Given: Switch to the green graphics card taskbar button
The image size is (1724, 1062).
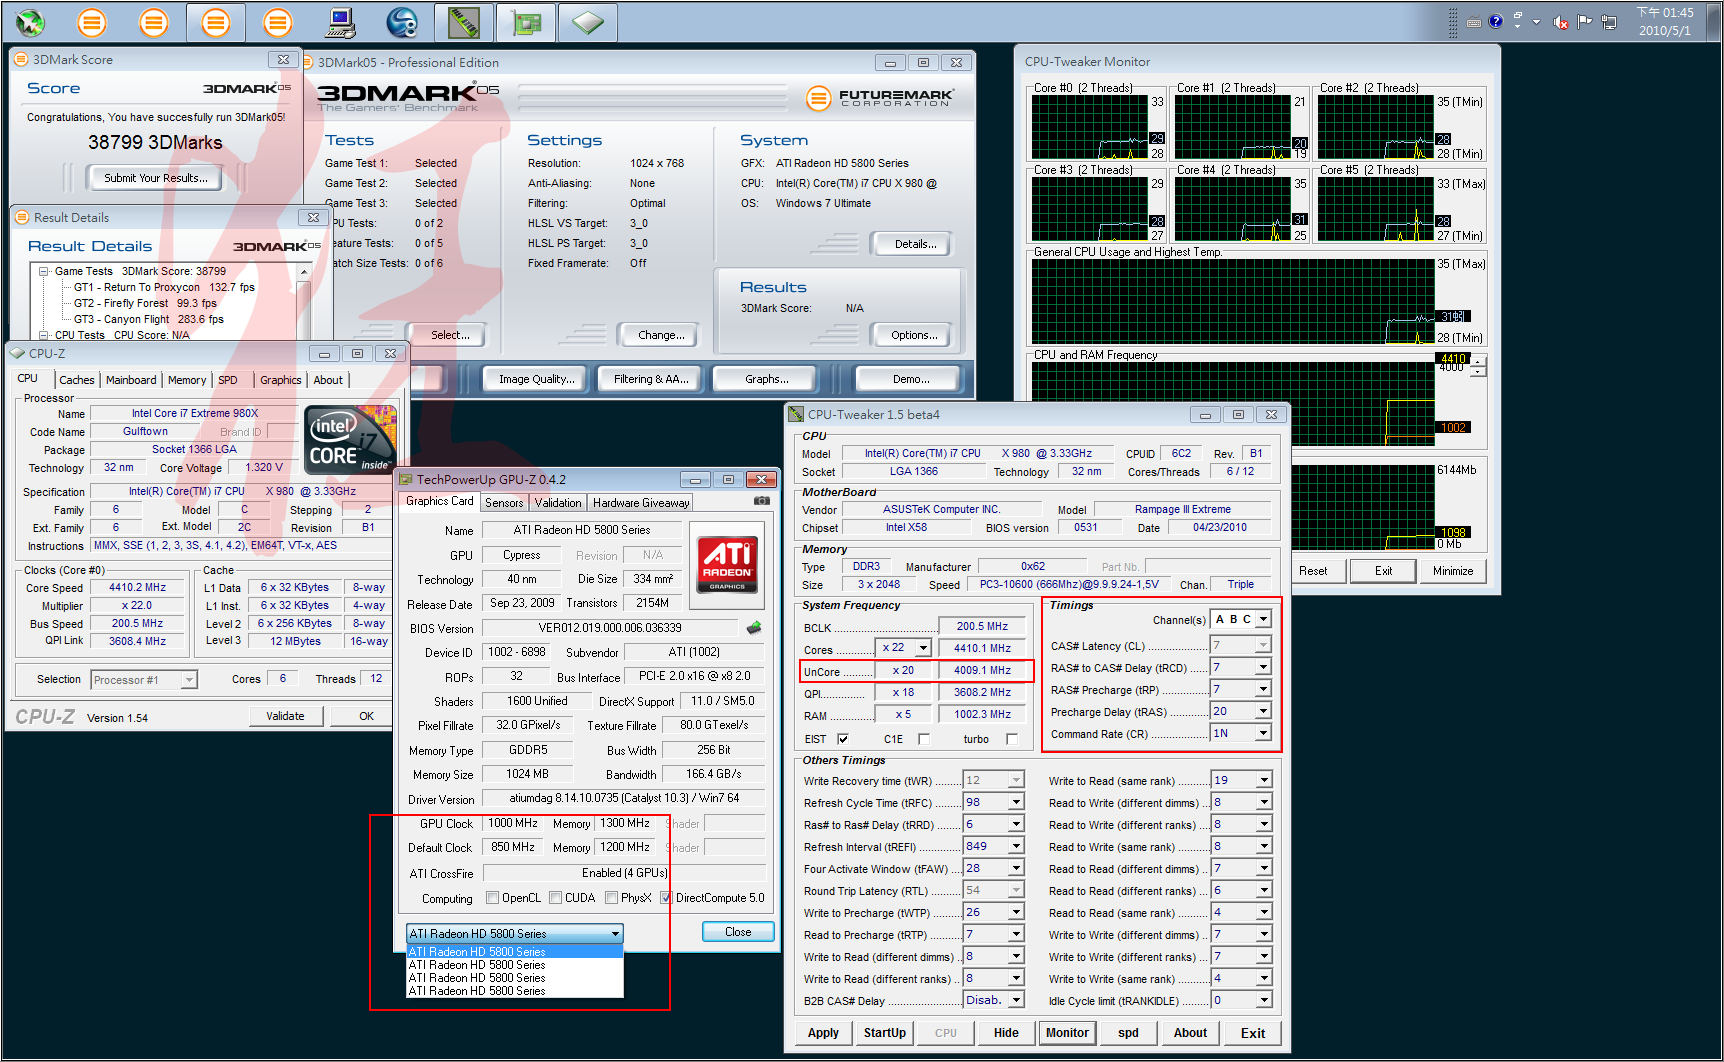Looking at the screenshot, I should click(525, 21).
